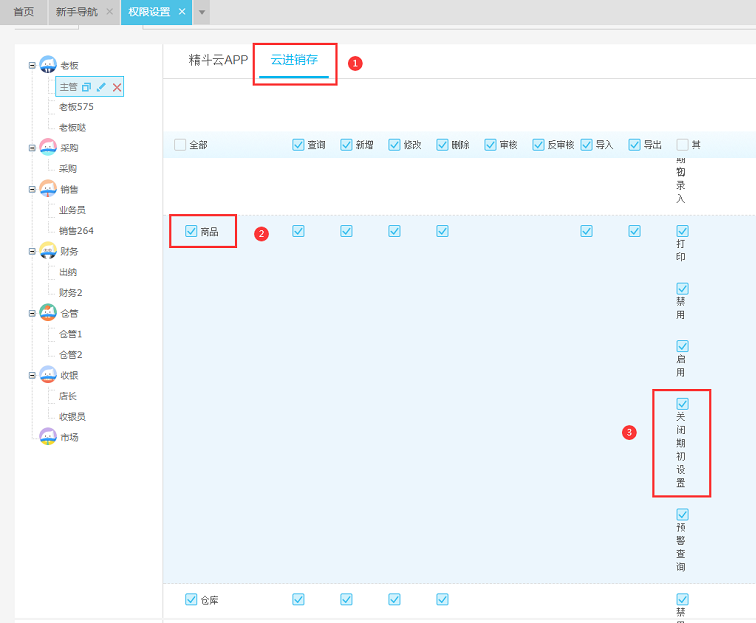Collapse the 收银 tree node
The width and height of the screenshot is (756, 623).
pyautogui.click(x=32, y=375)
